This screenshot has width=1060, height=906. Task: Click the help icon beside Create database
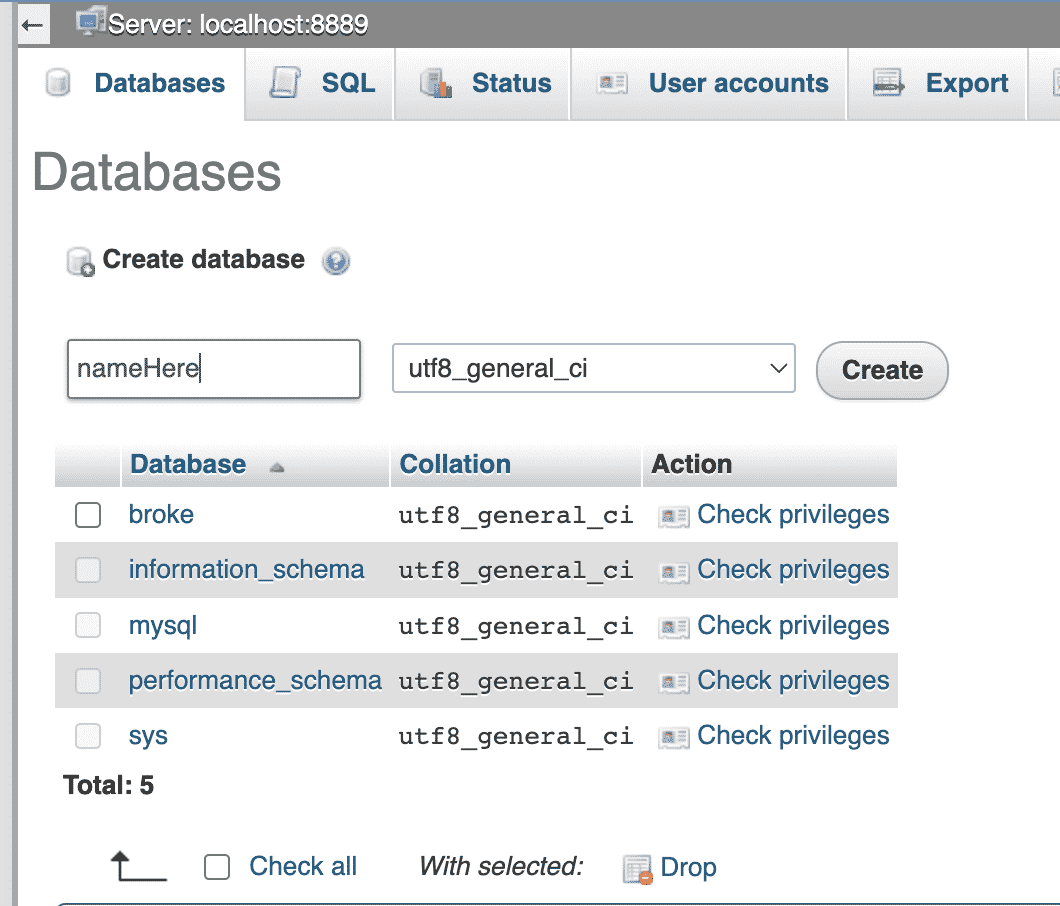point(336,262)
